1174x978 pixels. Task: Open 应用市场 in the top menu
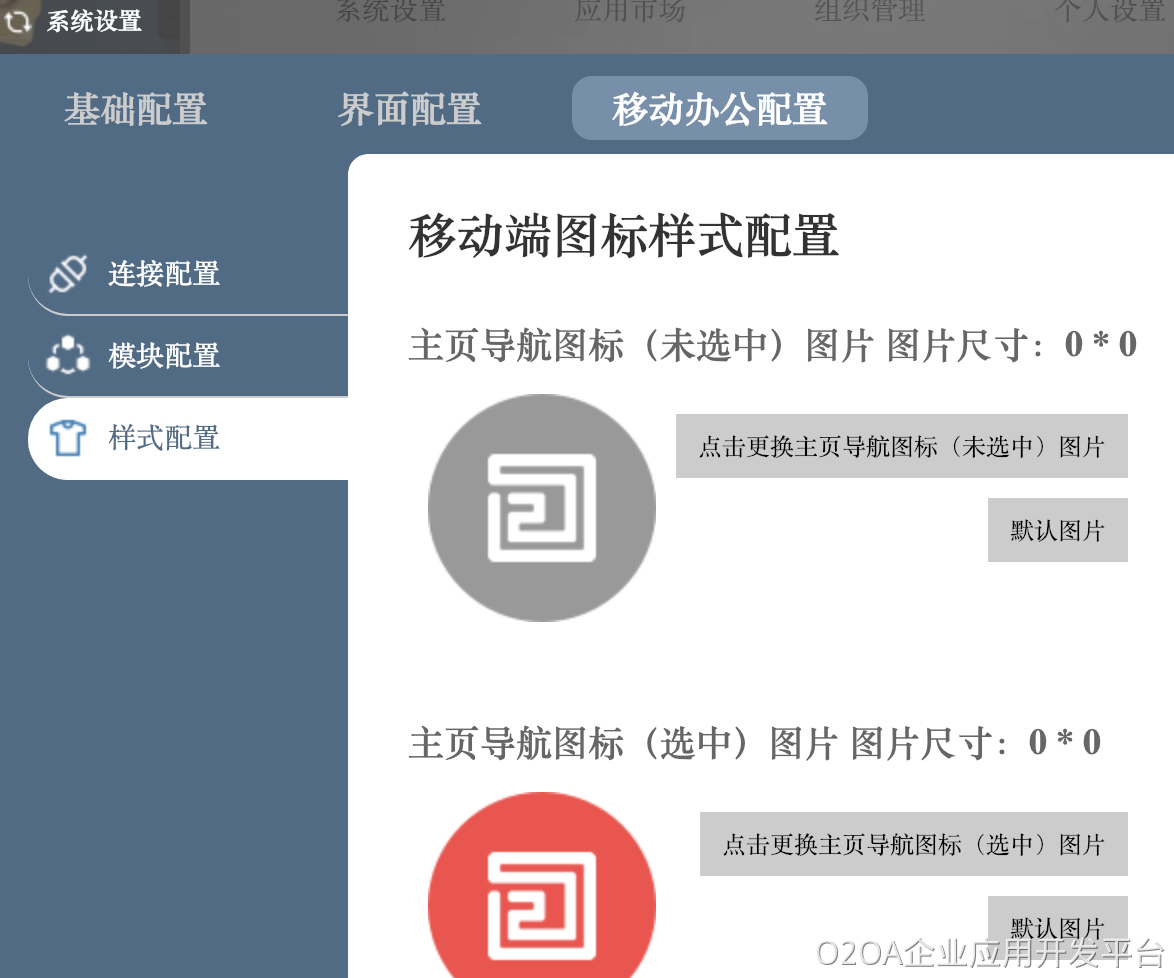[630, 12]
